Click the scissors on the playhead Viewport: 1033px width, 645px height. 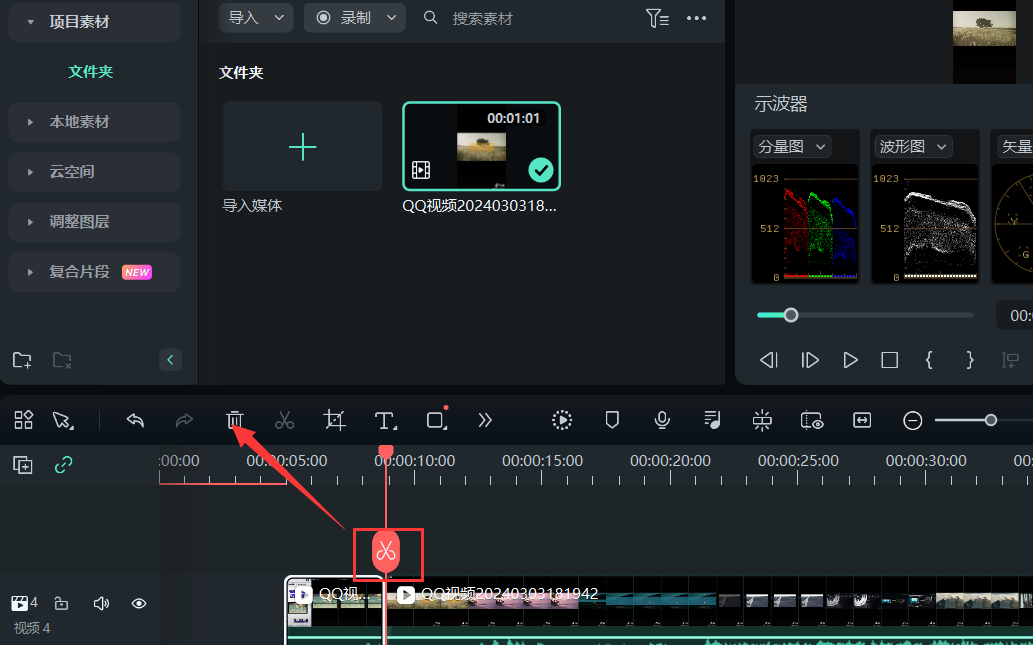point(386,551)
